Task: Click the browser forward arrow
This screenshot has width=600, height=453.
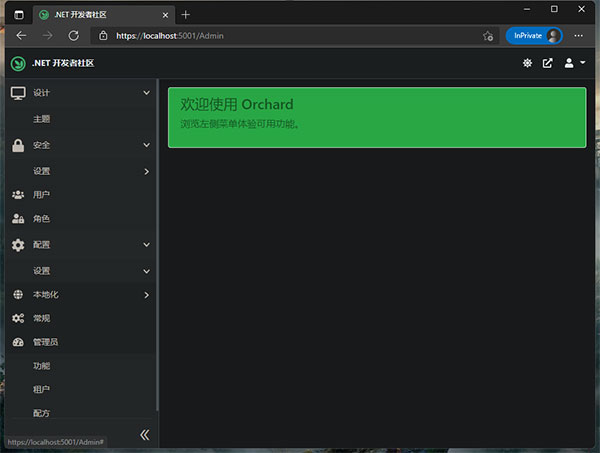Action: point(47,36)
